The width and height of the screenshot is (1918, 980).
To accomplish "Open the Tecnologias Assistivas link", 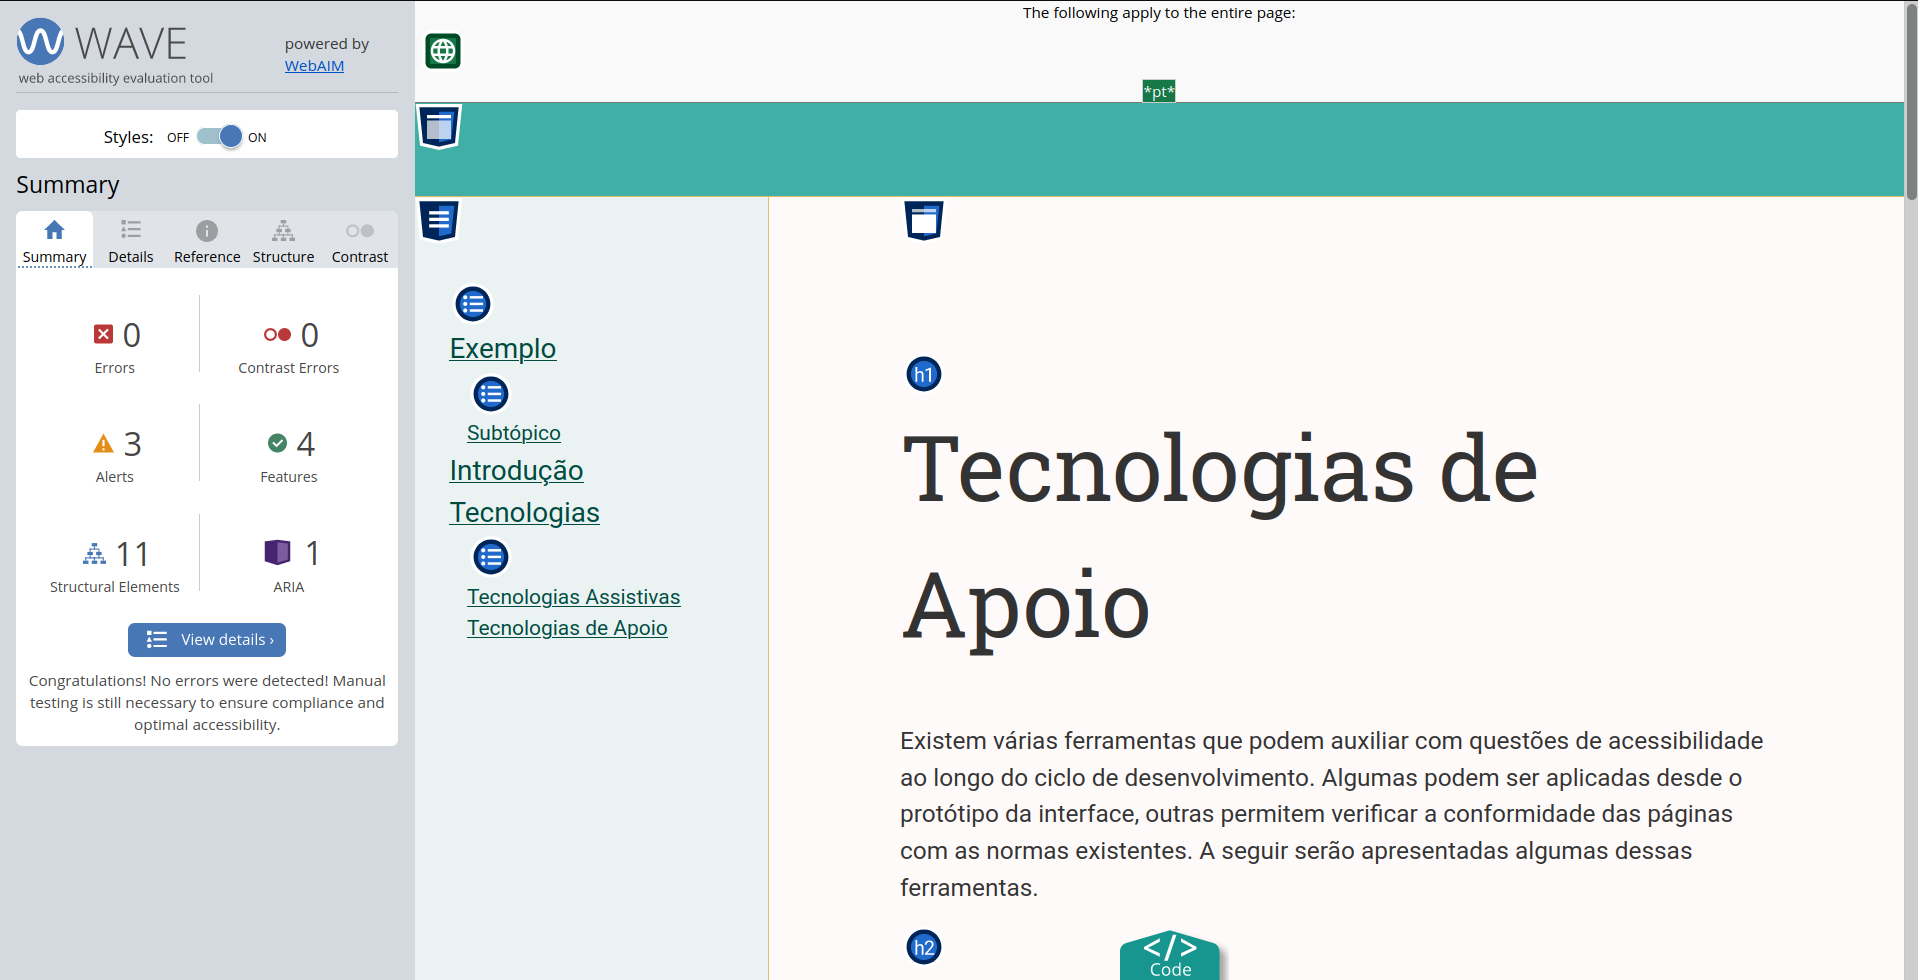I will 573,597.
